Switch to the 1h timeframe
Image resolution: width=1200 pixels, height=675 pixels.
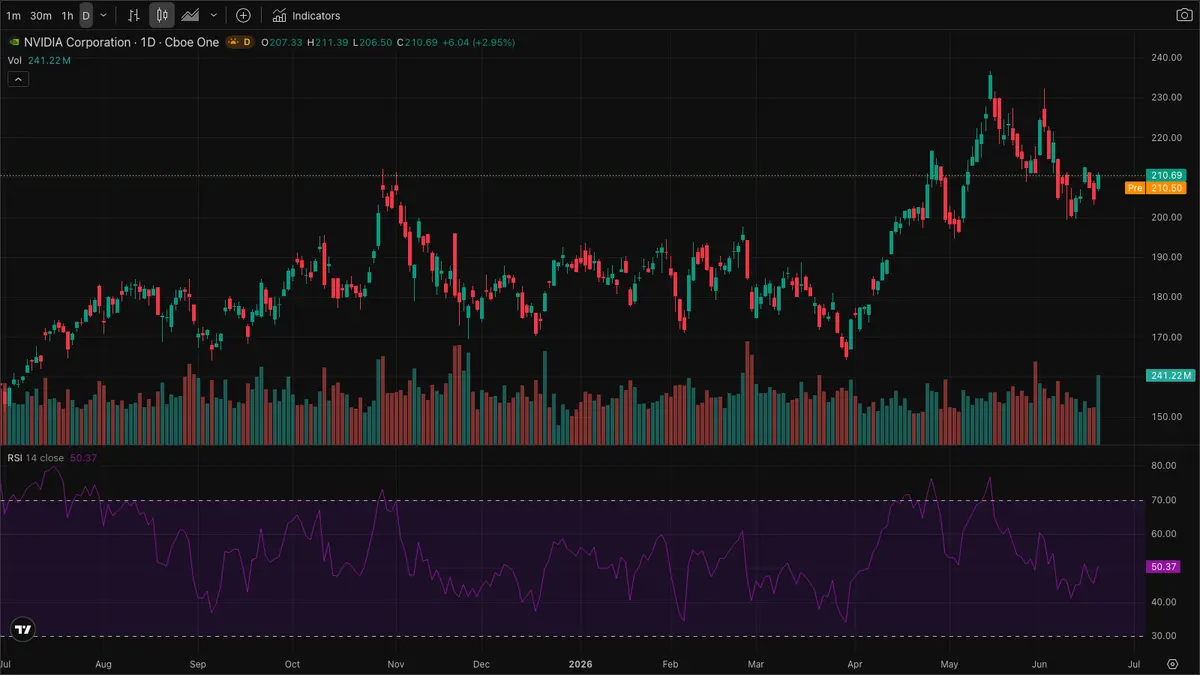click(67, 16)
